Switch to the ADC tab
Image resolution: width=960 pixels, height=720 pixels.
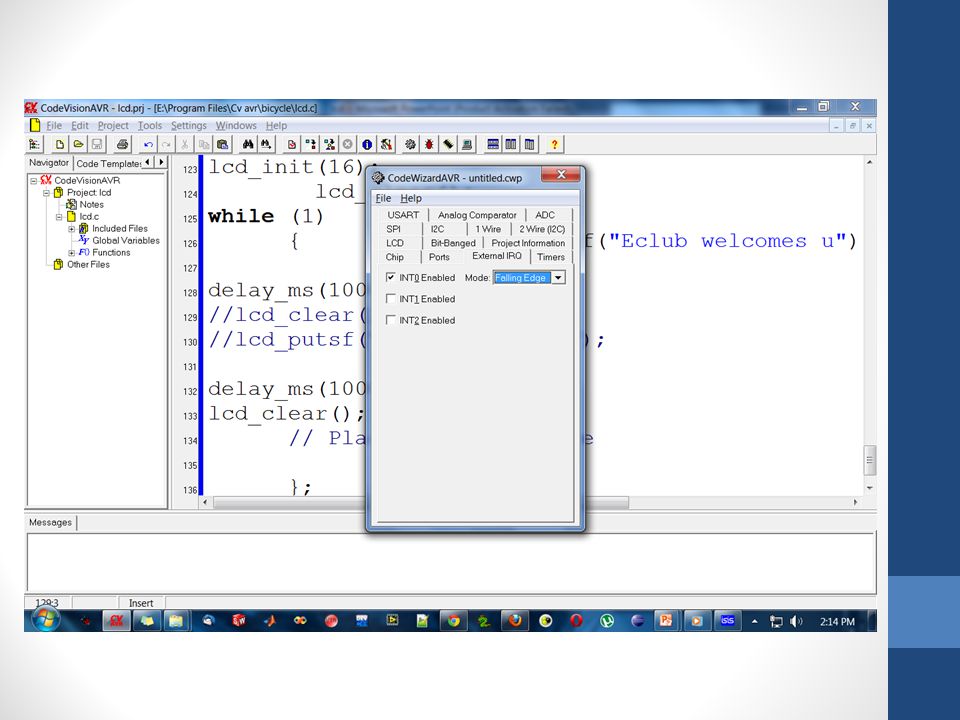point(545,215)
